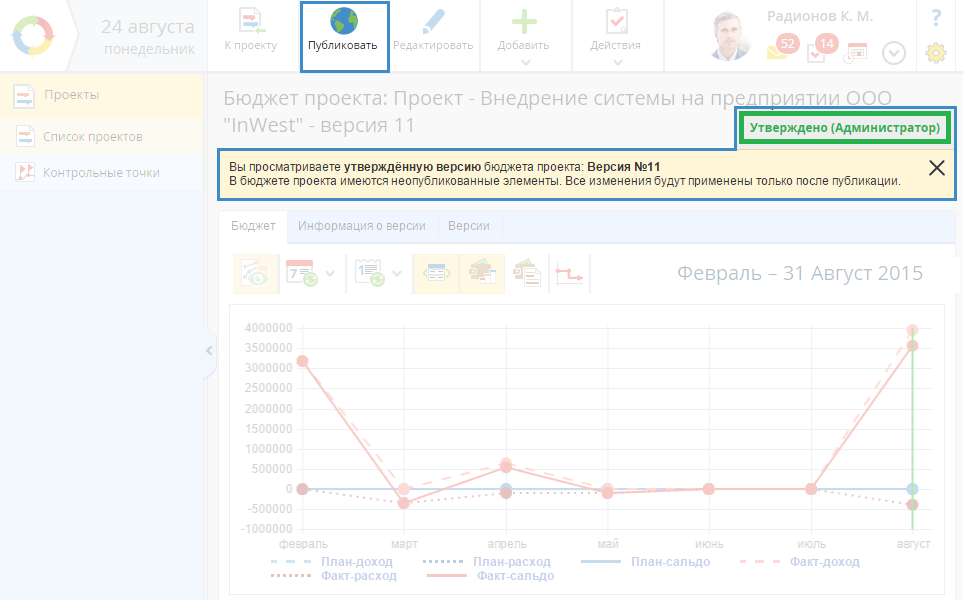Screen dimensions: 963x600
Task: Click the 4000000 y-axis label
Action: [268, 328]
